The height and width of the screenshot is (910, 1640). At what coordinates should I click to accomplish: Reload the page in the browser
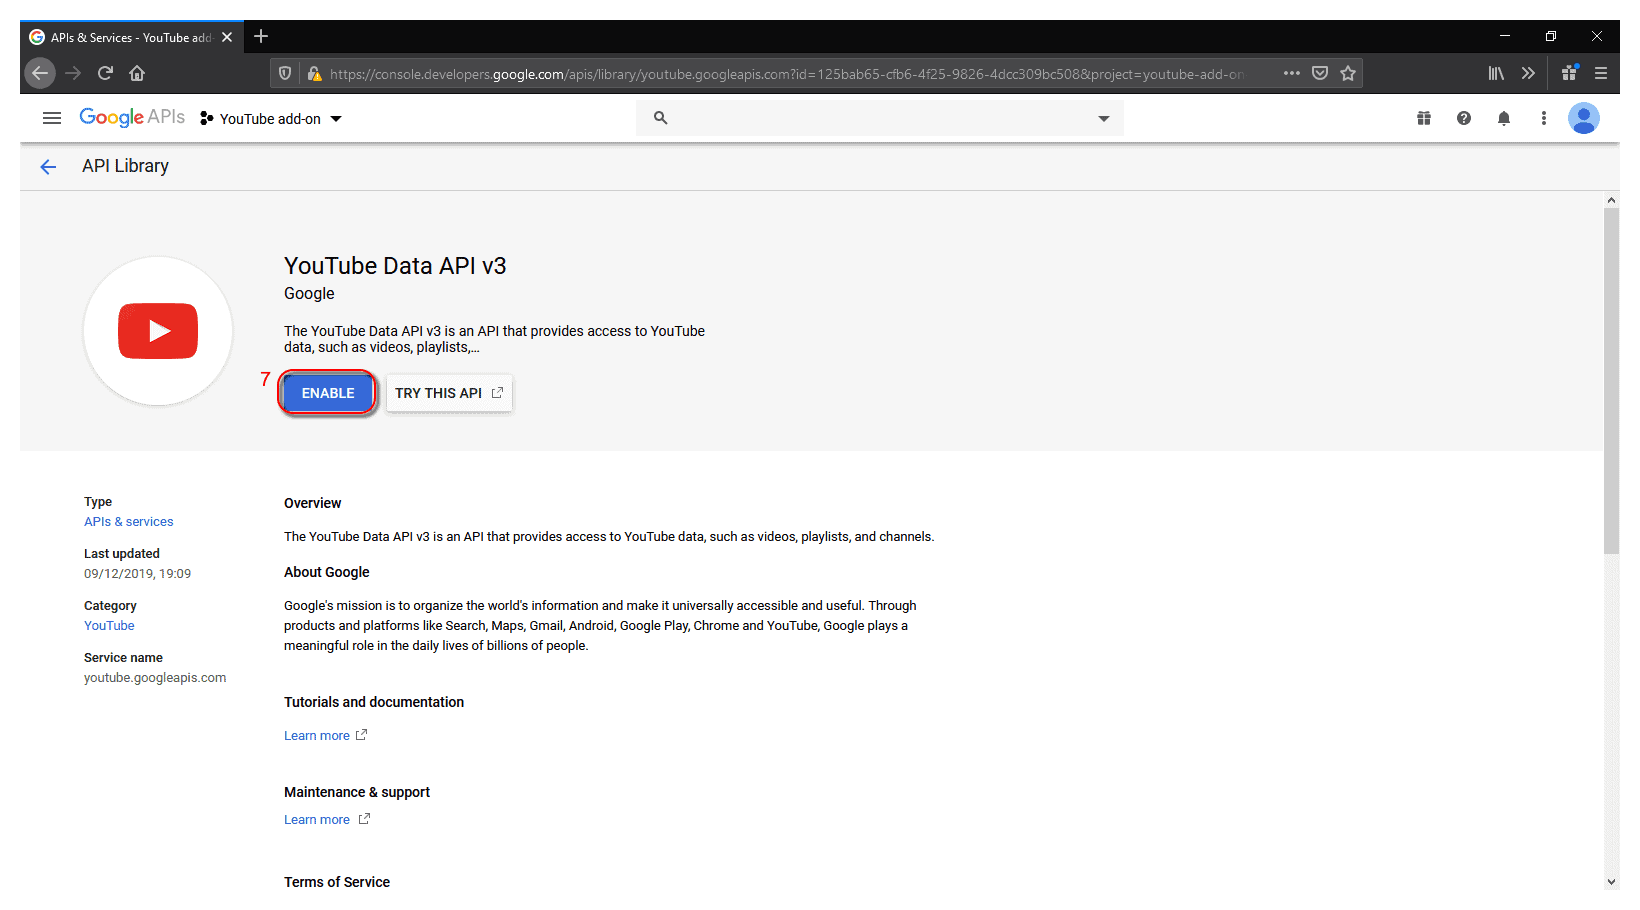105,73
